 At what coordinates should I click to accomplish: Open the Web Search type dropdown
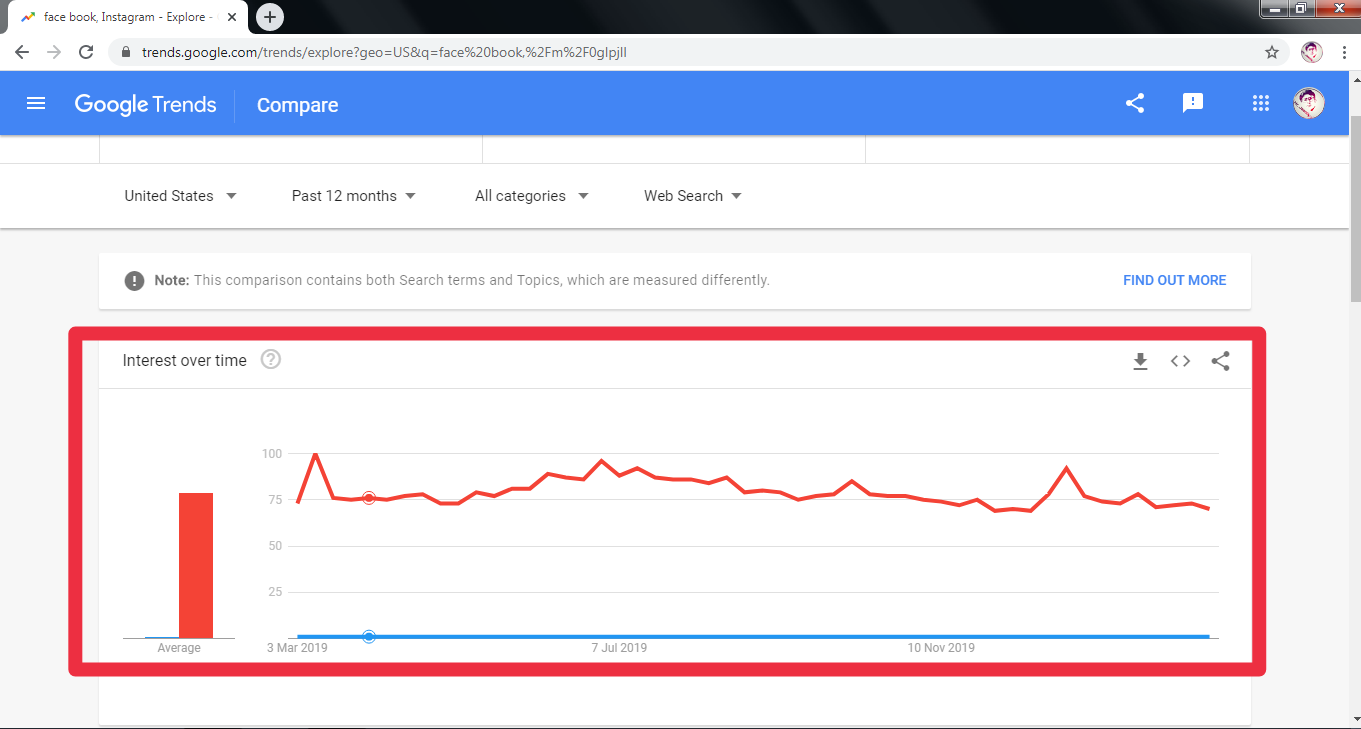691,196
